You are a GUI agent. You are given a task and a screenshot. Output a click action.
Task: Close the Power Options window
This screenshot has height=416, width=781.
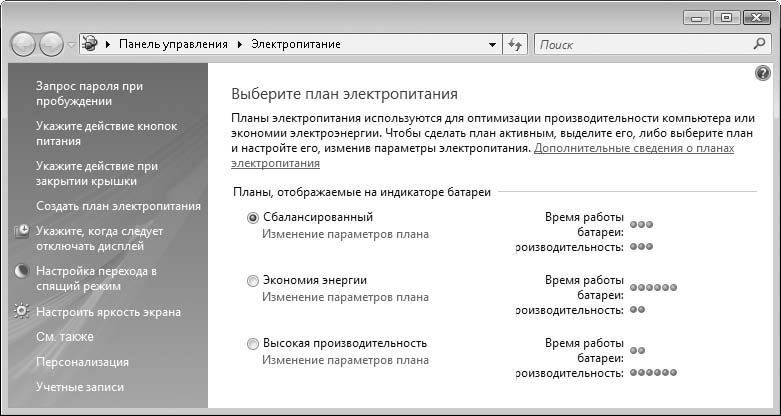(x=757, y=18)
